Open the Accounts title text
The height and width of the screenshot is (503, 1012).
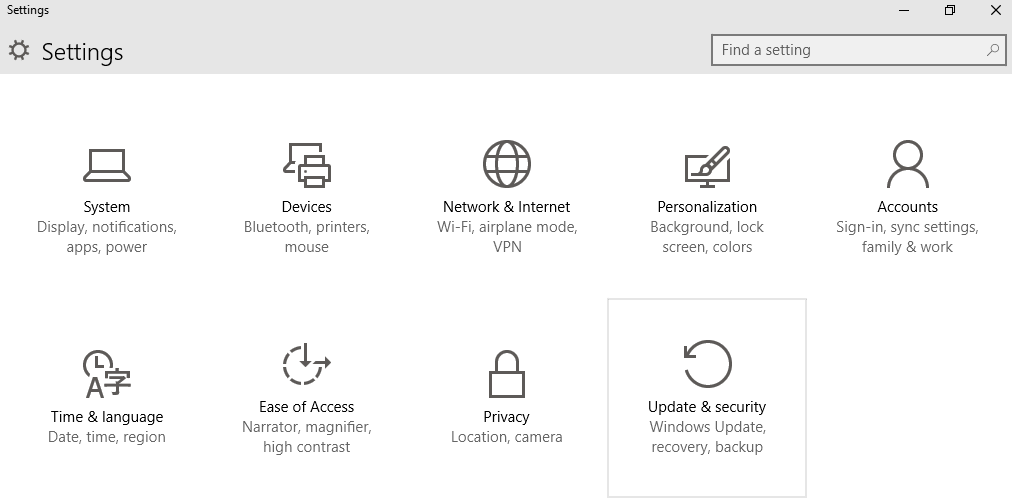(907, 207)
